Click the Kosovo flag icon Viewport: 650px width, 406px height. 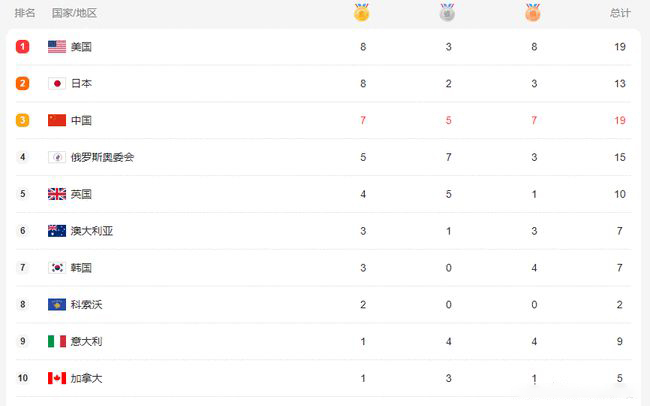point(57,305)
